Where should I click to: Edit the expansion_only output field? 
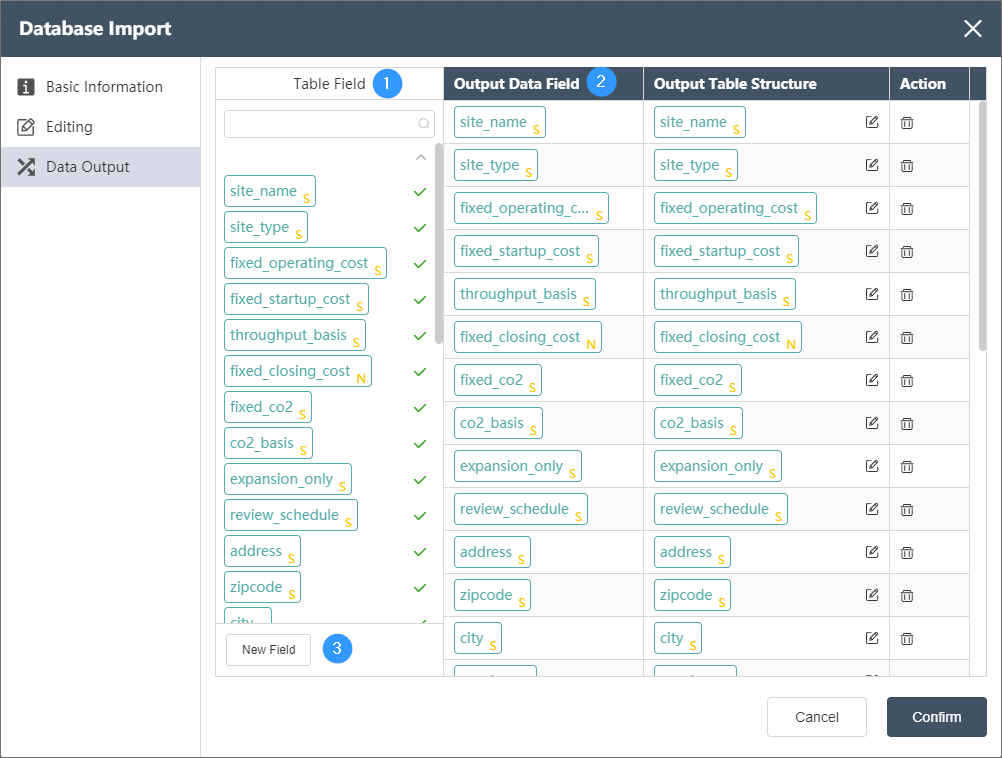pyautogui.click(x=872, y=466)
